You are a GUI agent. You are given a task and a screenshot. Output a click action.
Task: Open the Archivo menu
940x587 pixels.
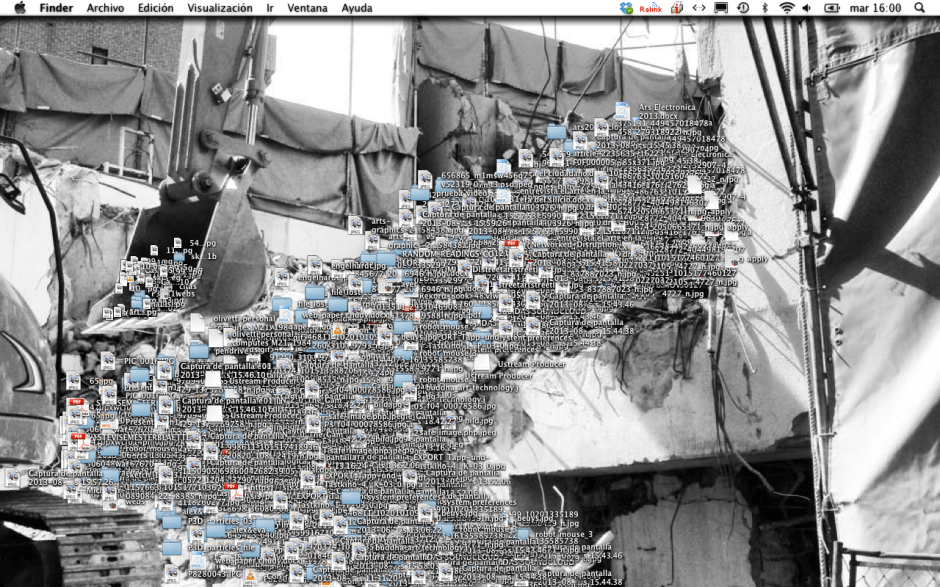click(x=106, y=8)
